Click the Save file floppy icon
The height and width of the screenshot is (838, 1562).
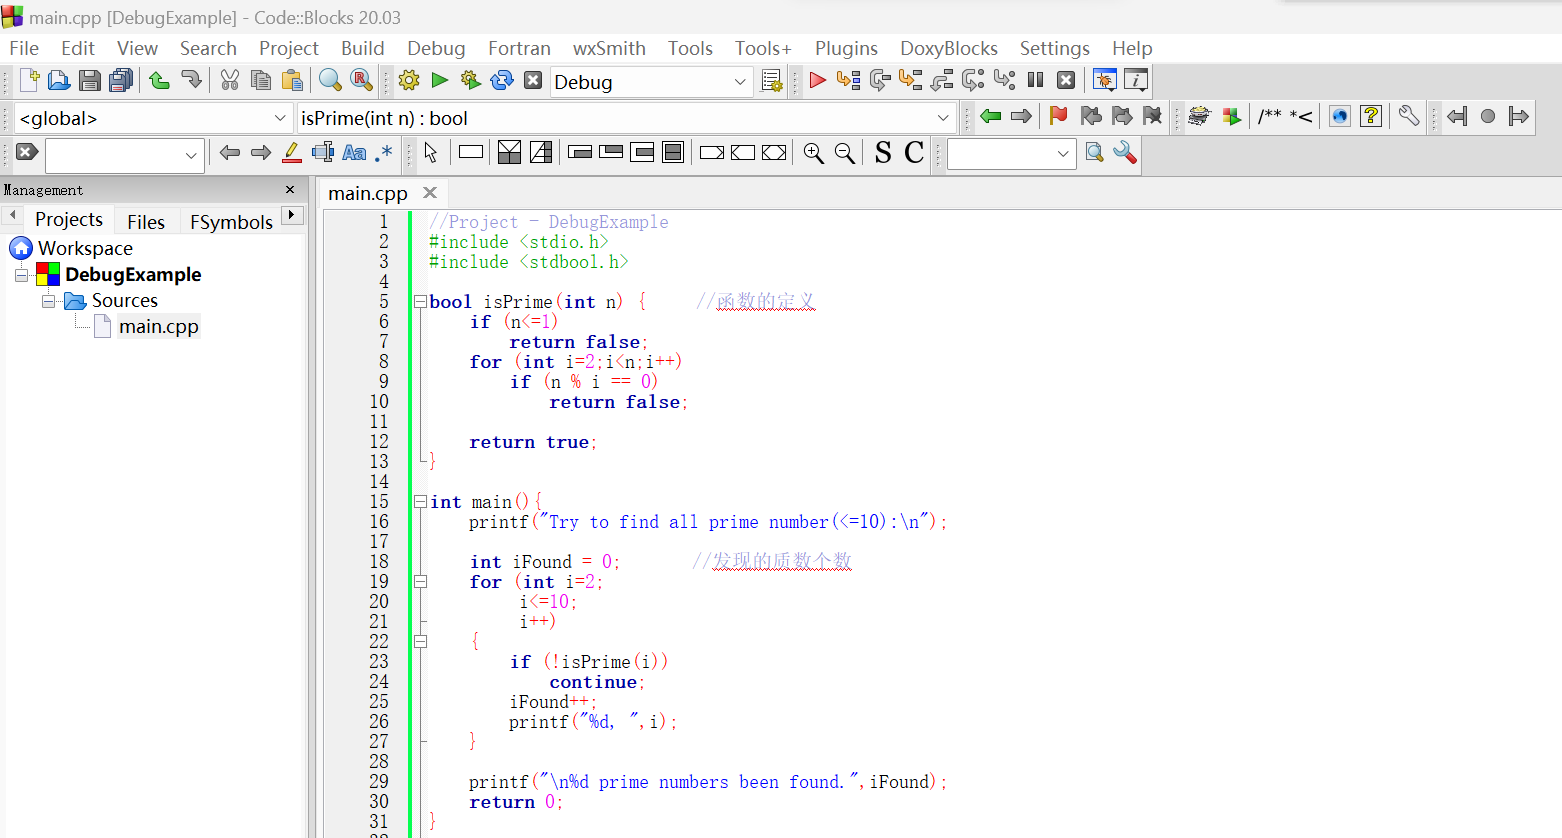coord(90,81)
